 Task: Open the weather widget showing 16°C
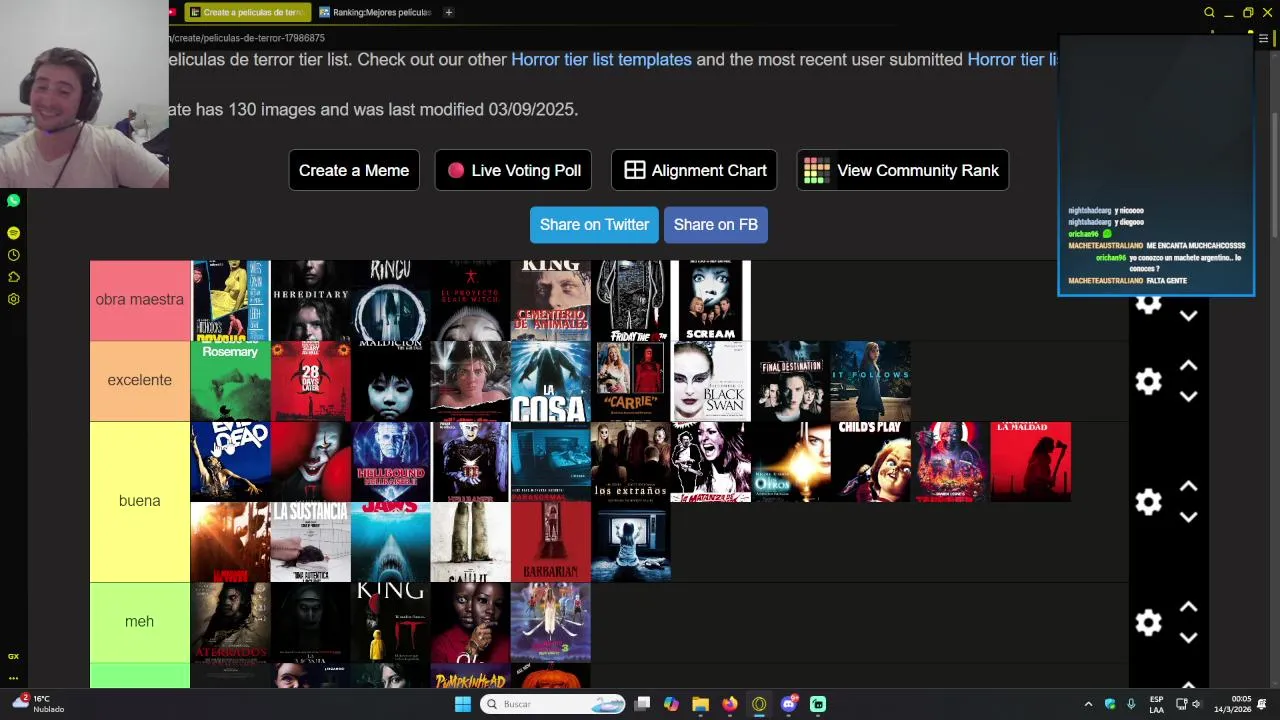point(36,704)
